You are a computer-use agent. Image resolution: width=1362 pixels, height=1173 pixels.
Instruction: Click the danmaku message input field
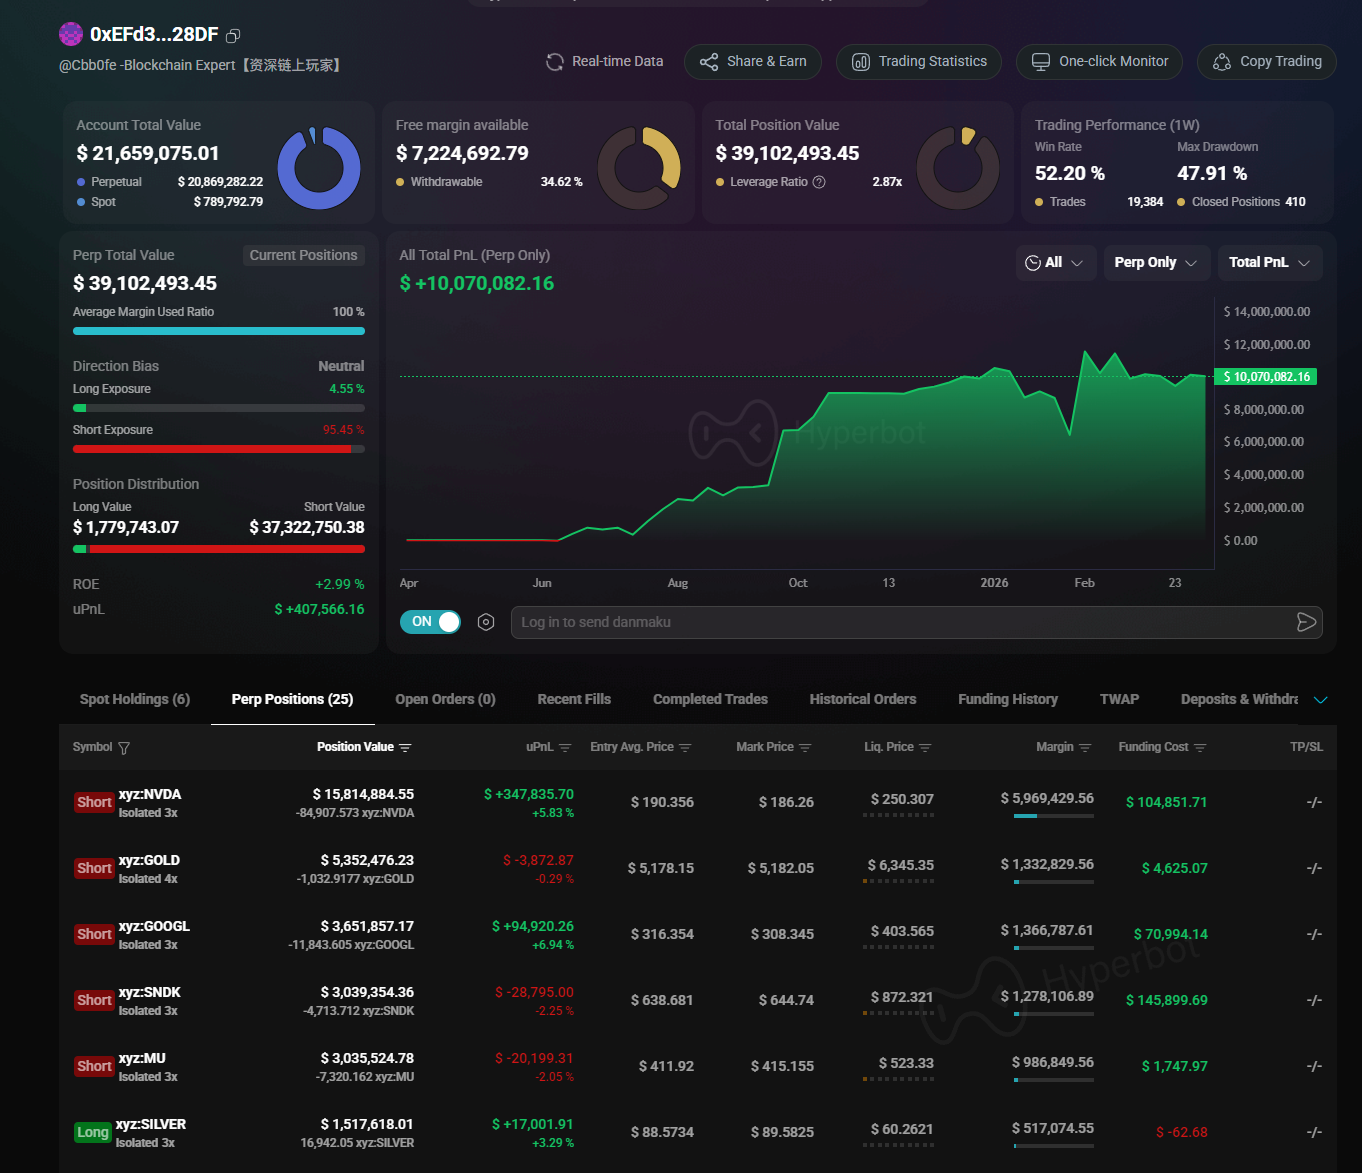[x=900, y=622]
